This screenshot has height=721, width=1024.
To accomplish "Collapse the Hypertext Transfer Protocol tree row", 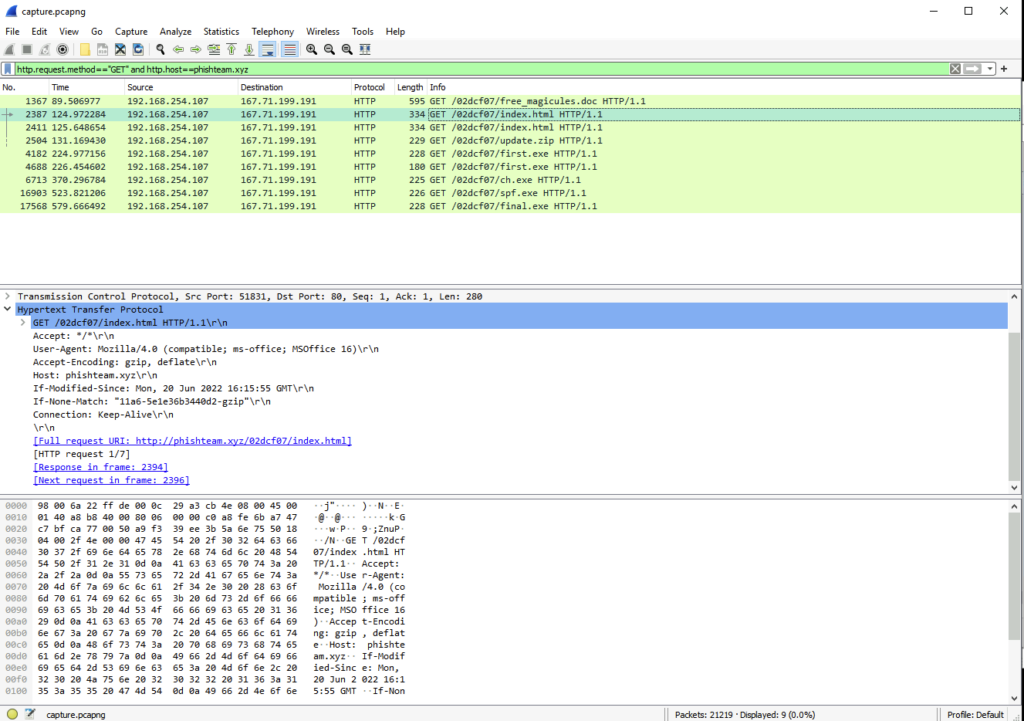I will [x=8, y=310].
